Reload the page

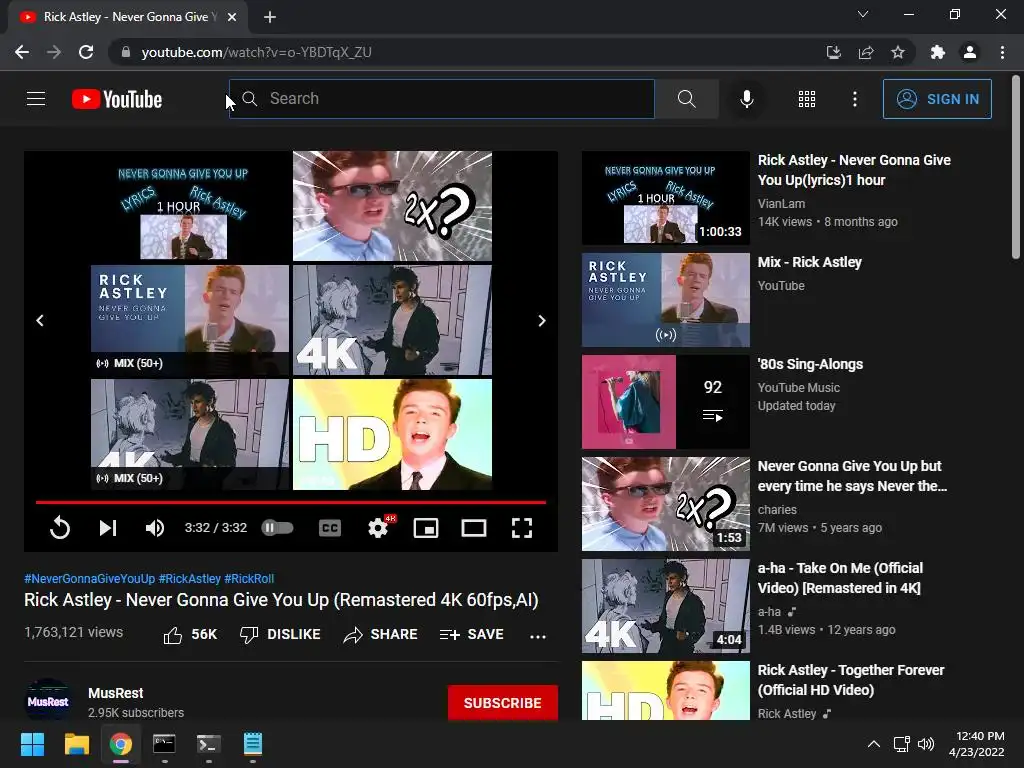click(86, 52)
